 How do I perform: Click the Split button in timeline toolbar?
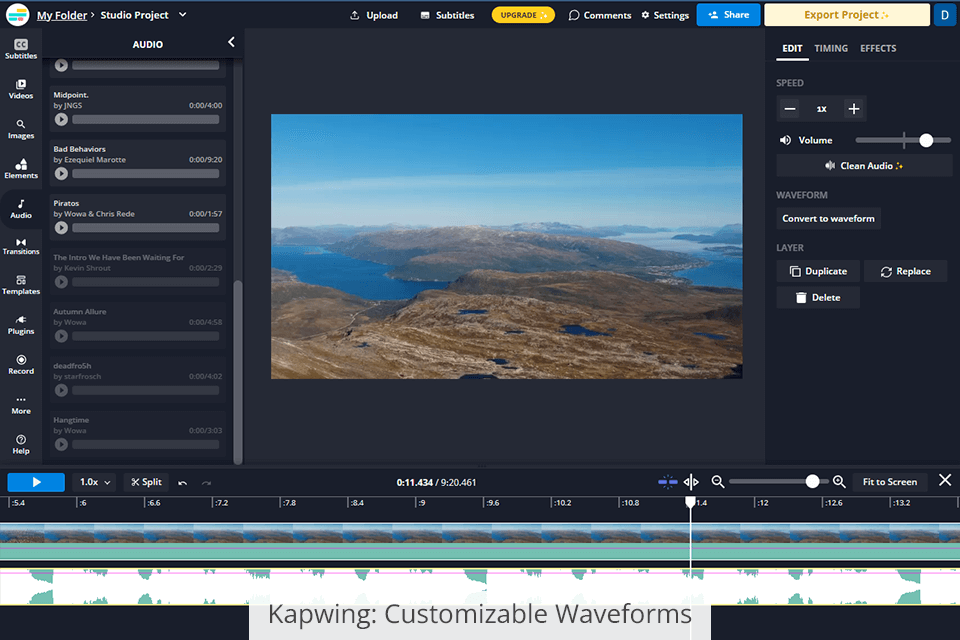coord(146,483)
